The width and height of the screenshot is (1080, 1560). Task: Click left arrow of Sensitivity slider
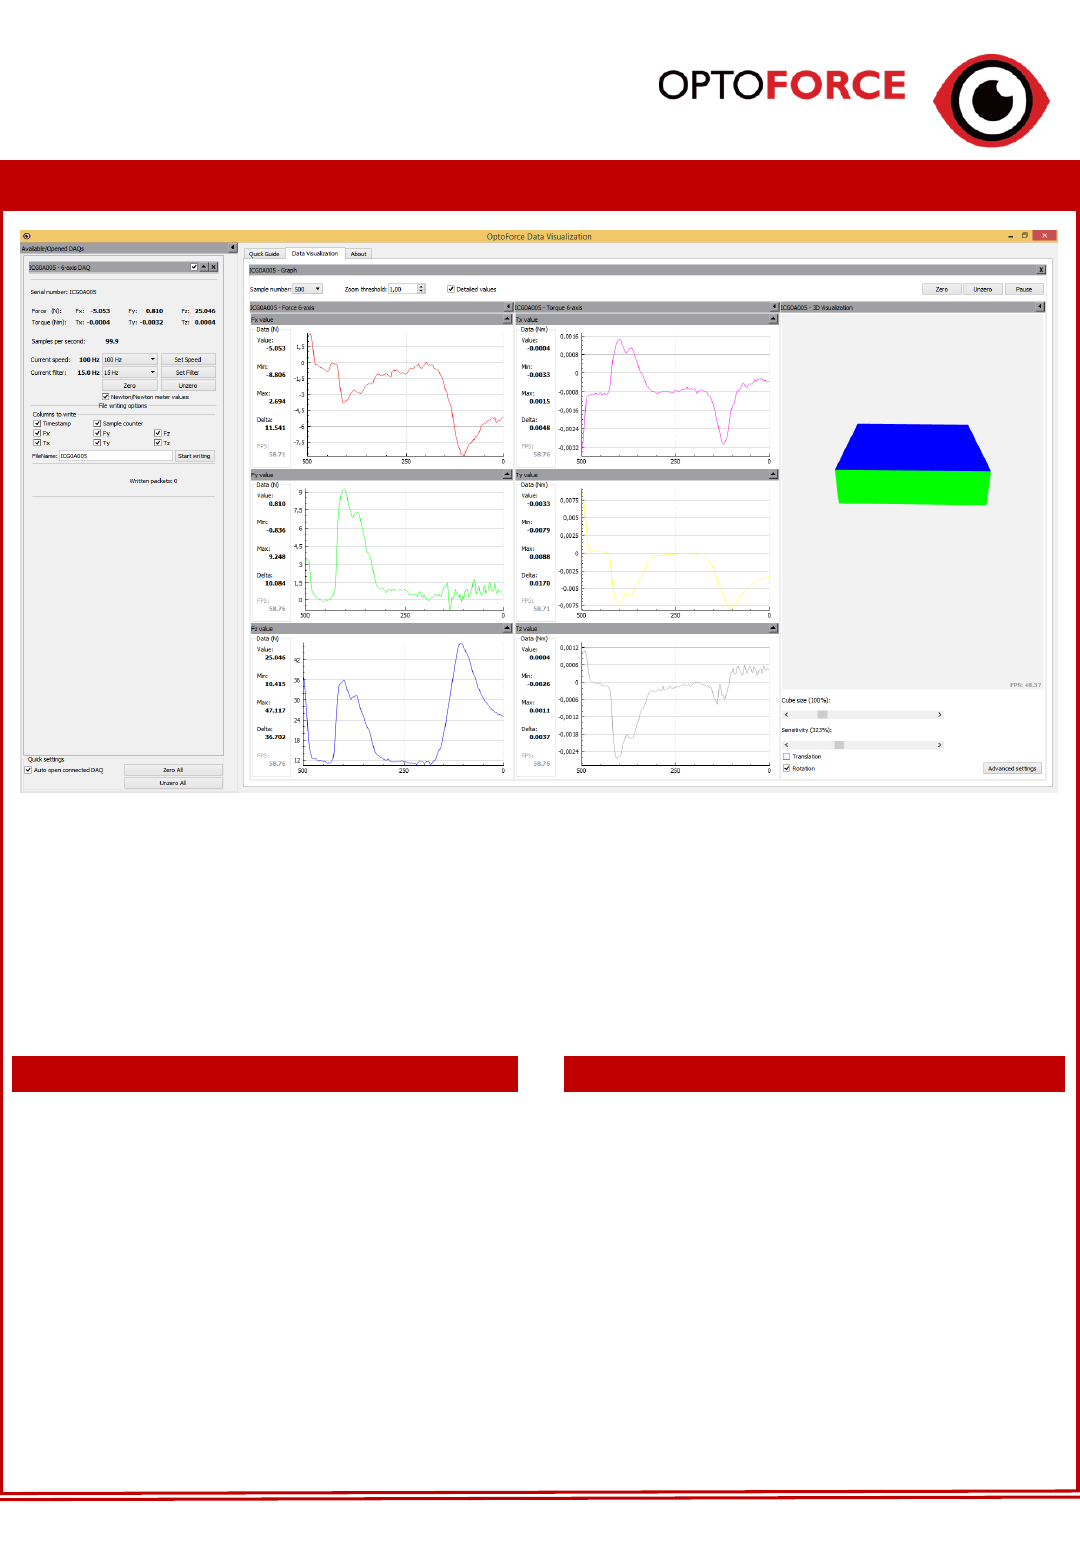pyautogui.click(x=787, y=745)
